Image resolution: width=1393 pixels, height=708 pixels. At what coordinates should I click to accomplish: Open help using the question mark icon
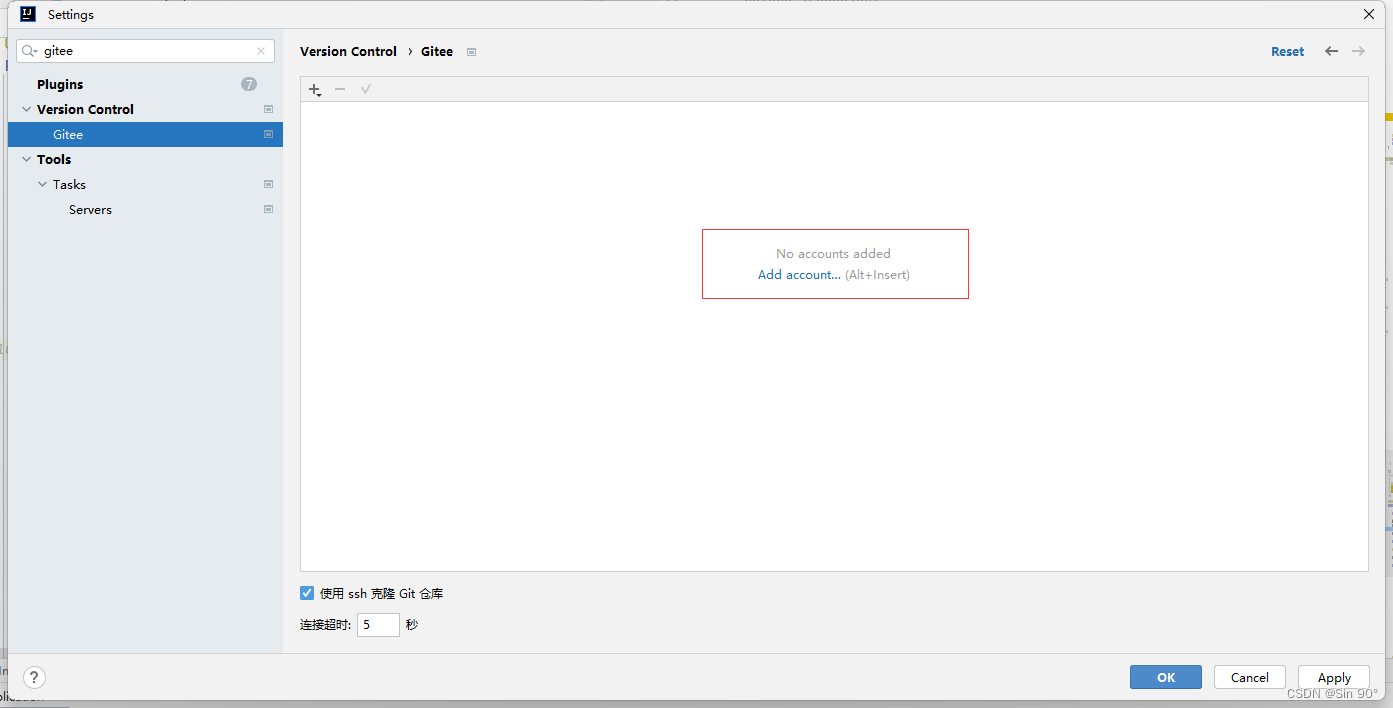coord(33,677)
